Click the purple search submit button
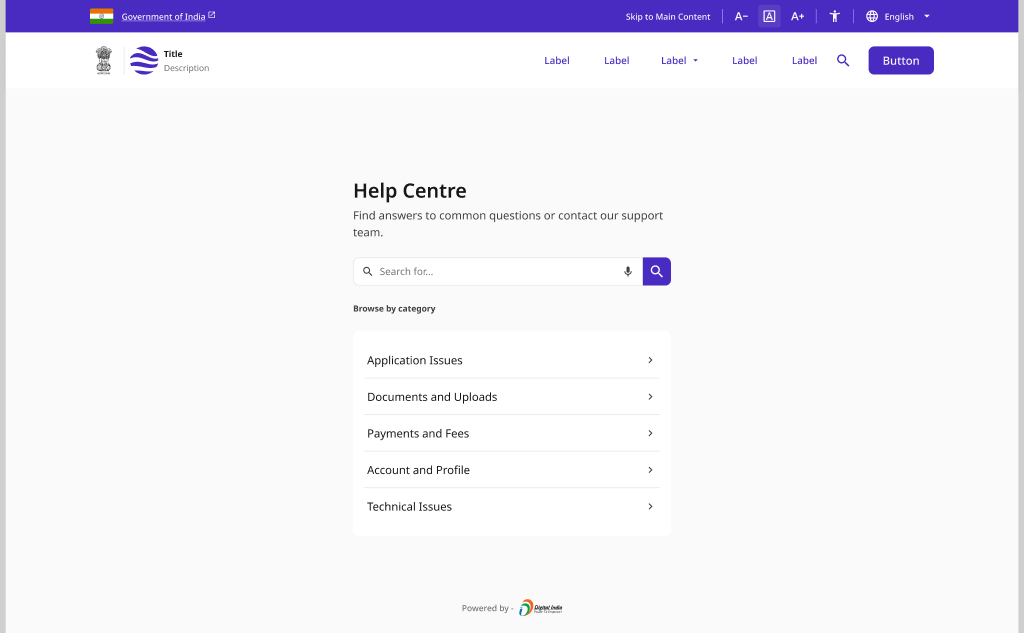This screenshot has width=1024, height=633. point(656,271)
